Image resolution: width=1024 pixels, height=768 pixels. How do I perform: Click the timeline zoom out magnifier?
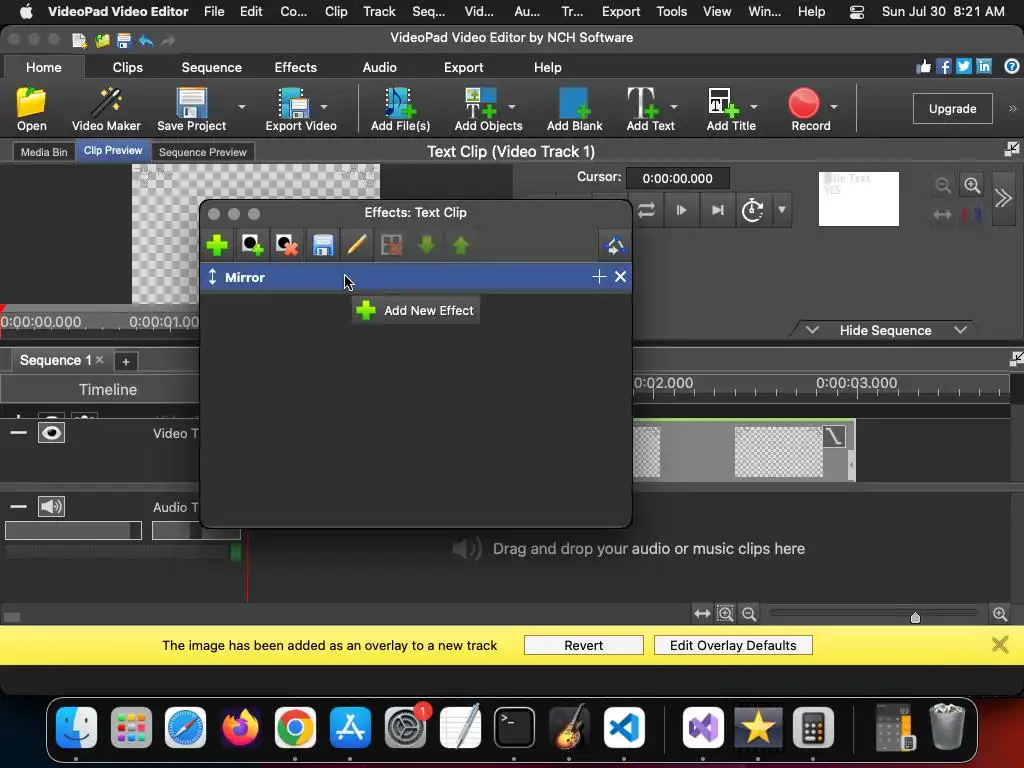749,614
